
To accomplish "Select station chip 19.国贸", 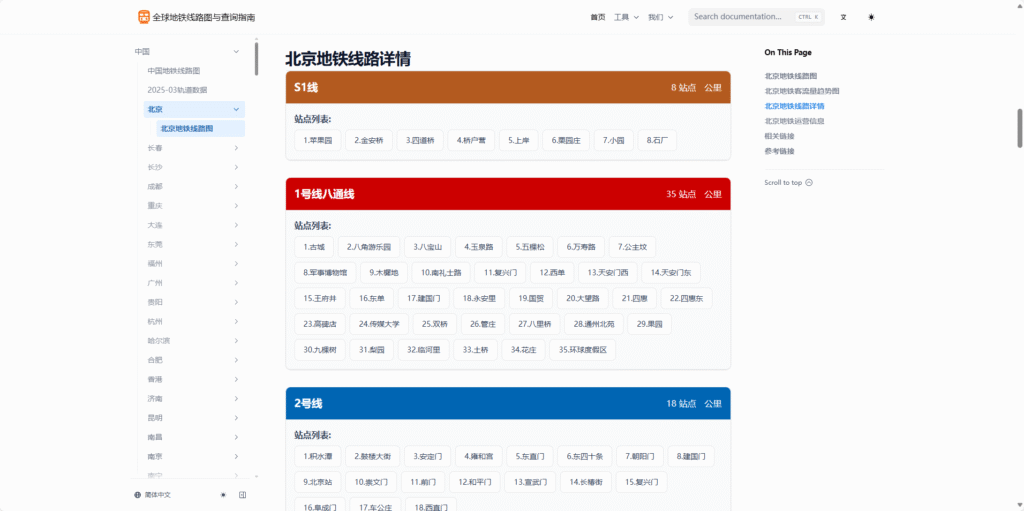I will click(531, 299).
